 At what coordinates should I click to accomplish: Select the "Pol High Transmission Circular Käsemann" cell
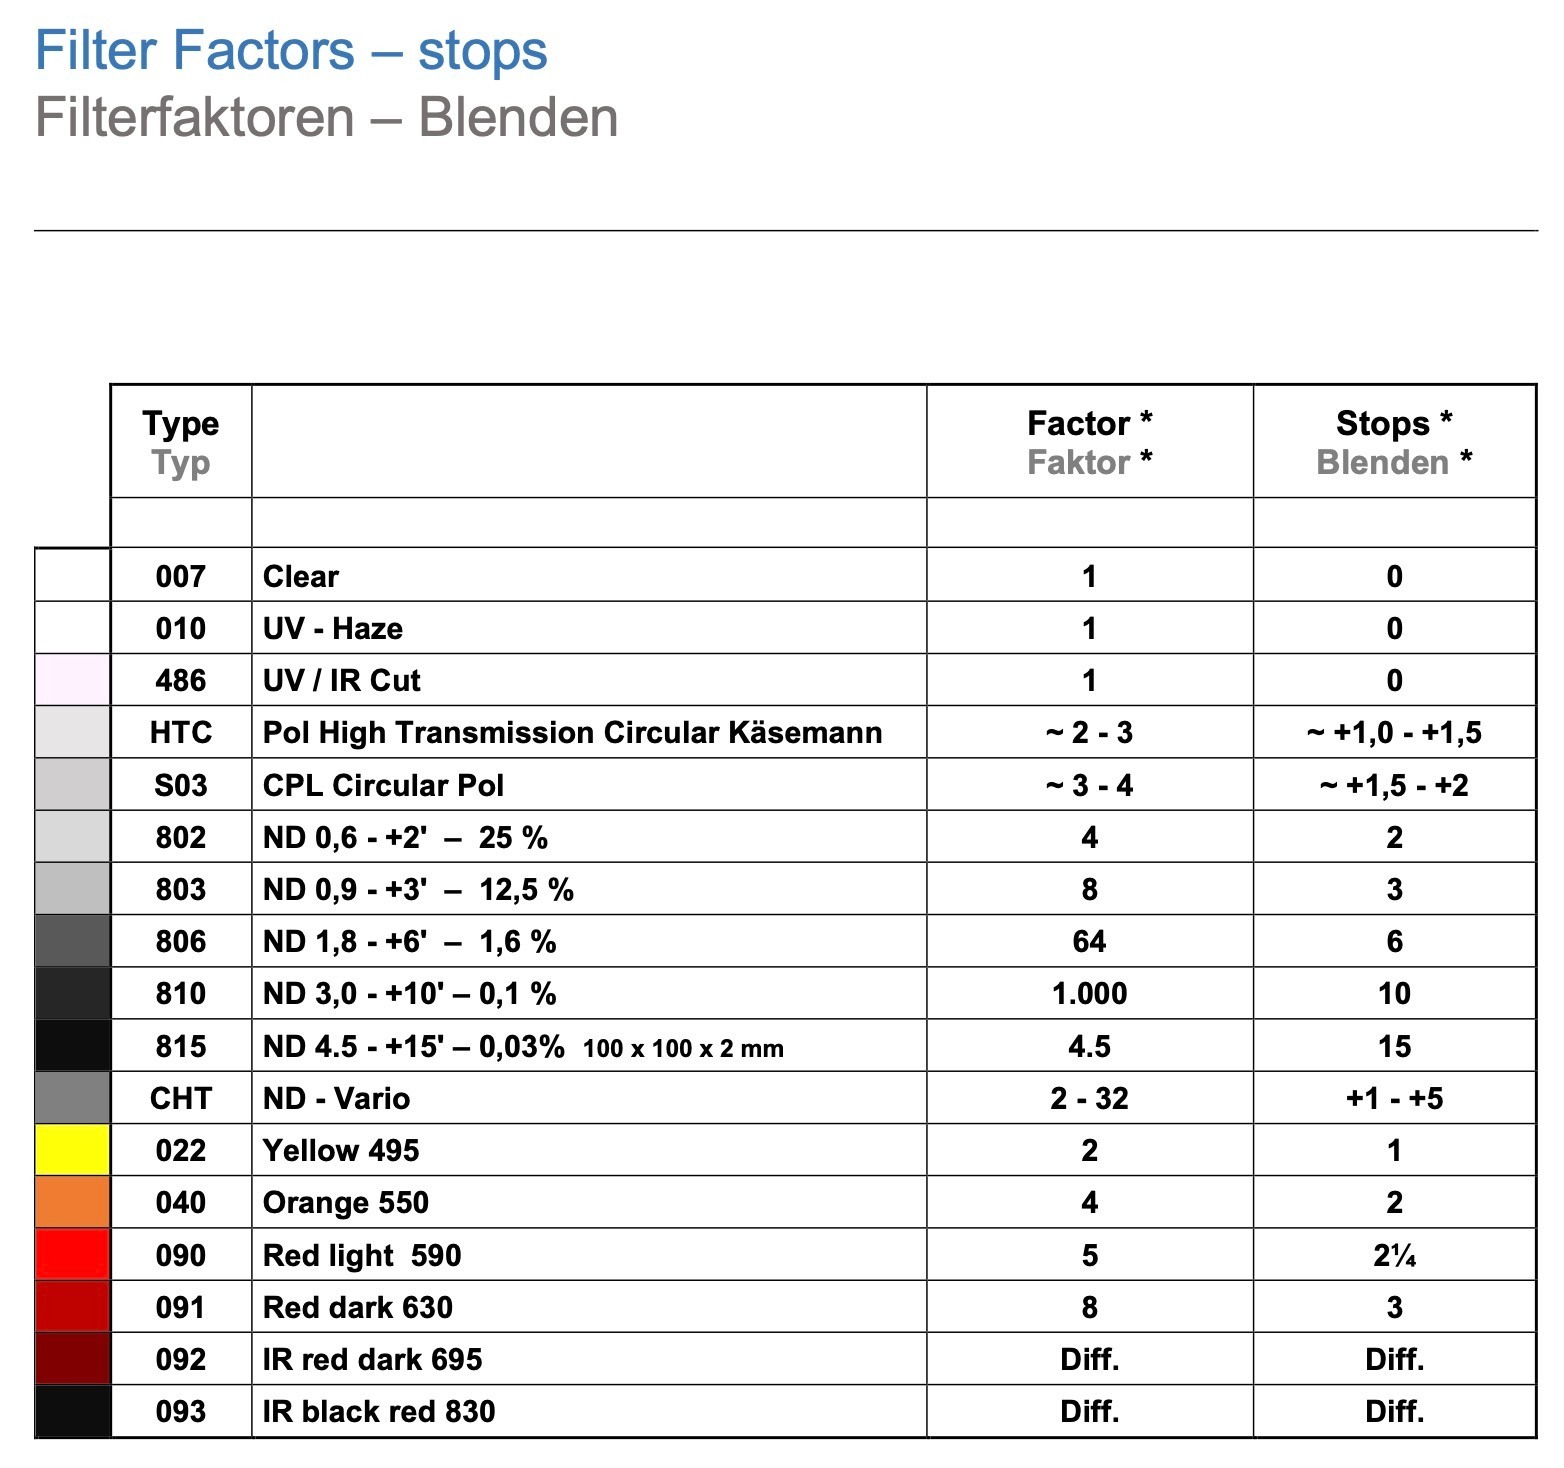572,733
